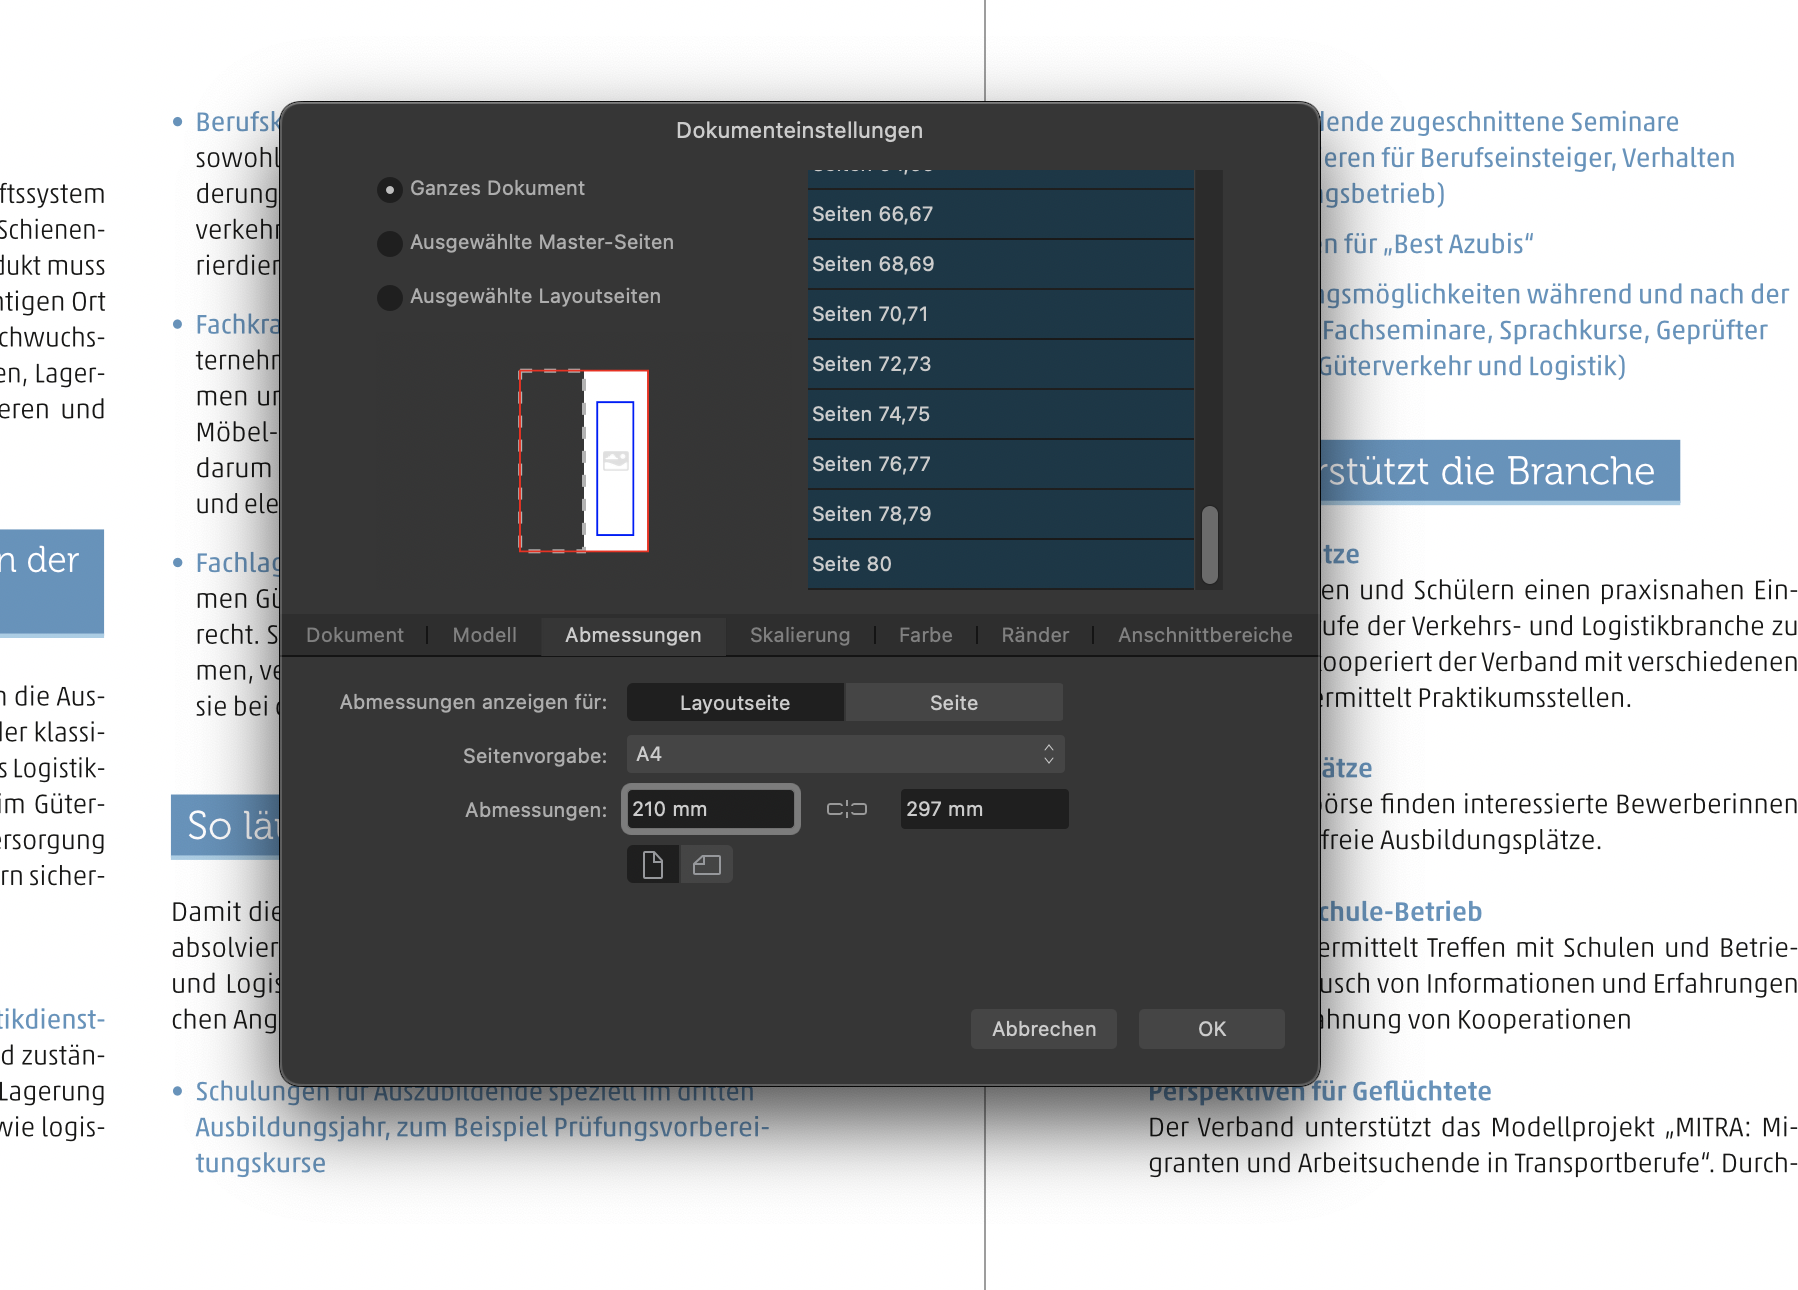Select Ganzes Dokument radio option

pyautogui.click(x=390, y=189)
